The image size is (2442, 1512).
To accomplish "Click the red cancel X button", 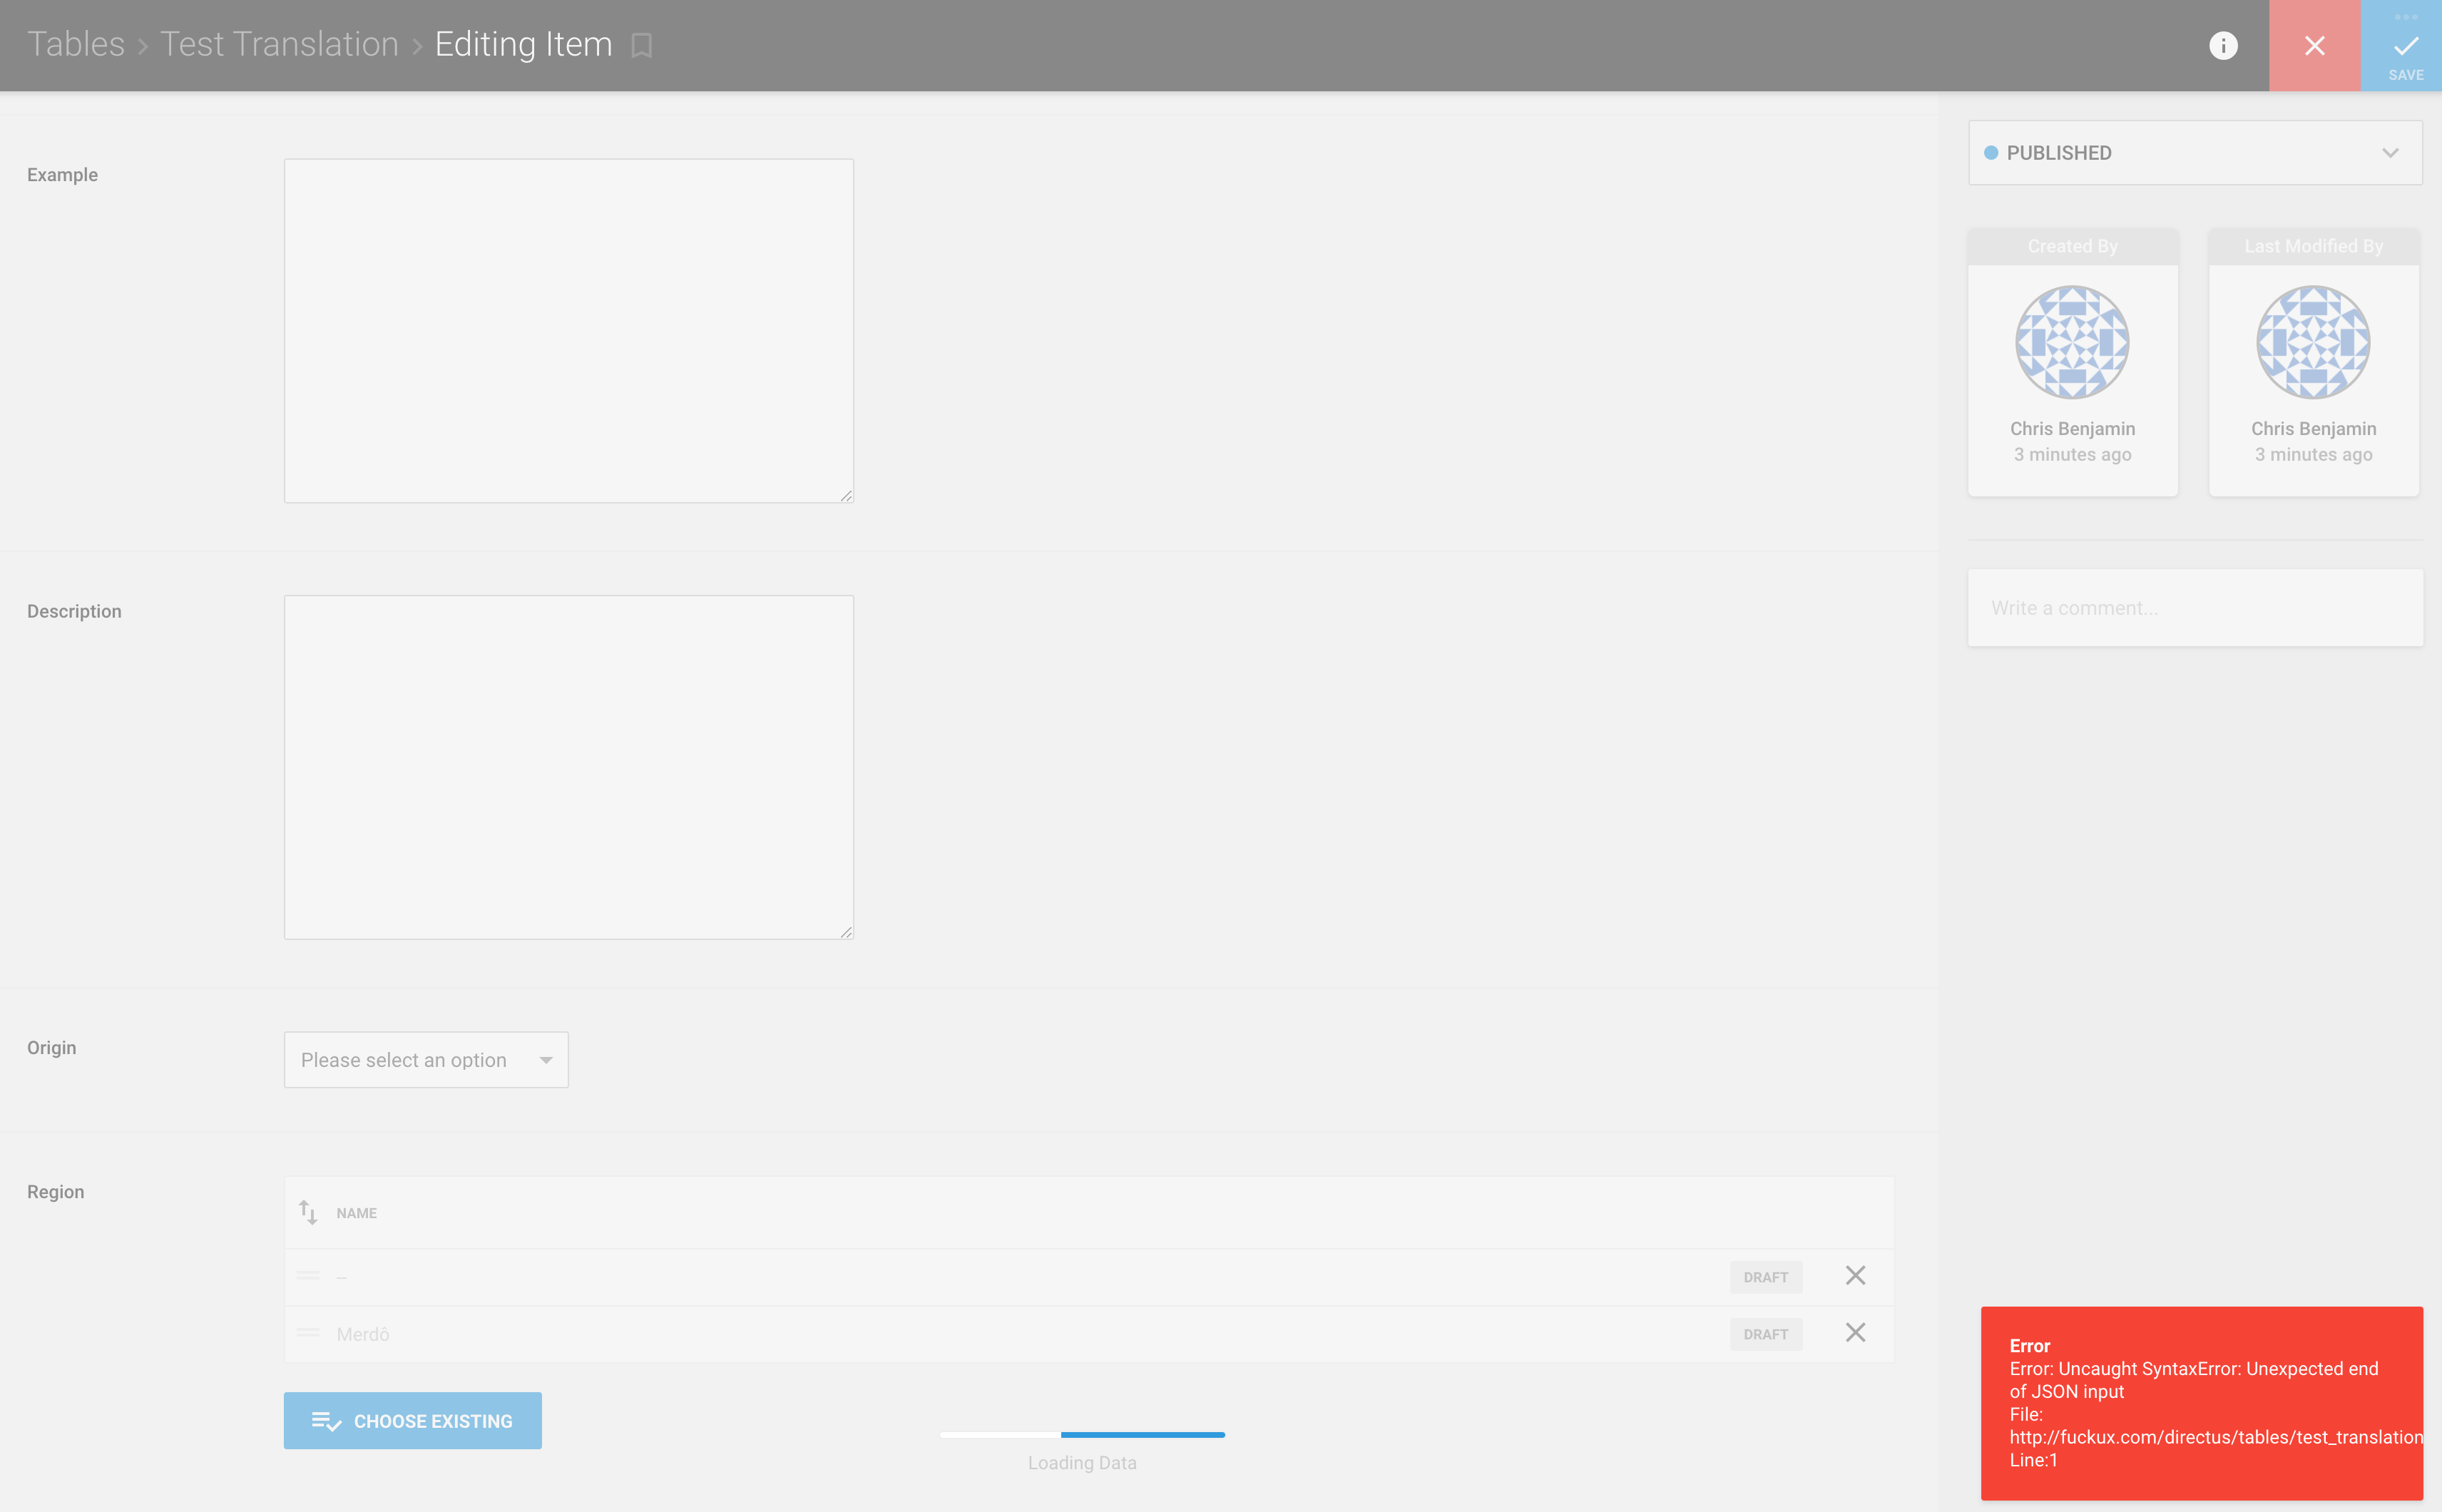I will (x=2314, y=46).
